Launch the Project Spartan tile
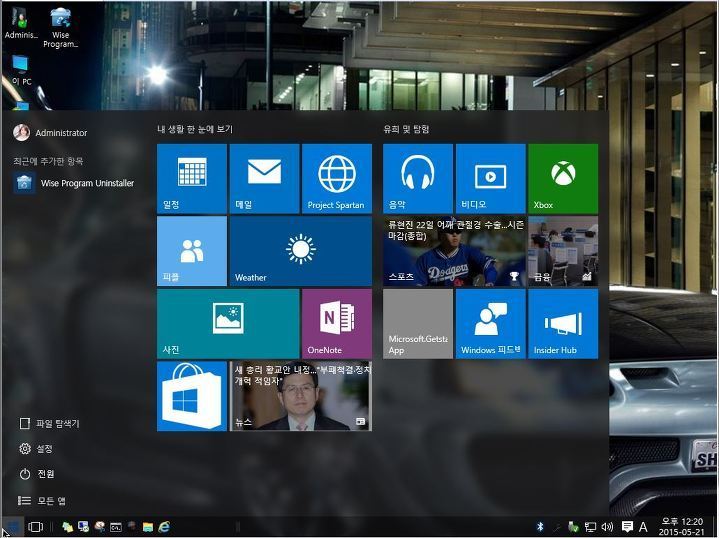The height and width of the screenshot is (538, 719). [337, 178]
